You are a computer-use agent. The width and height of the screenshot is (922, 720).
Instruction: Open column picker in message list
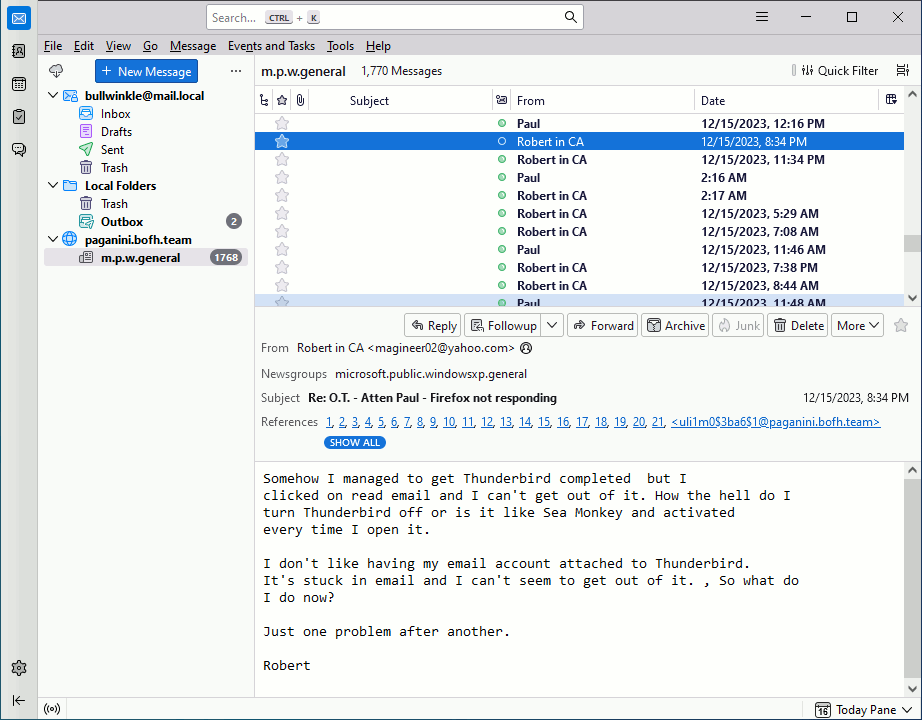click(891, 99)
